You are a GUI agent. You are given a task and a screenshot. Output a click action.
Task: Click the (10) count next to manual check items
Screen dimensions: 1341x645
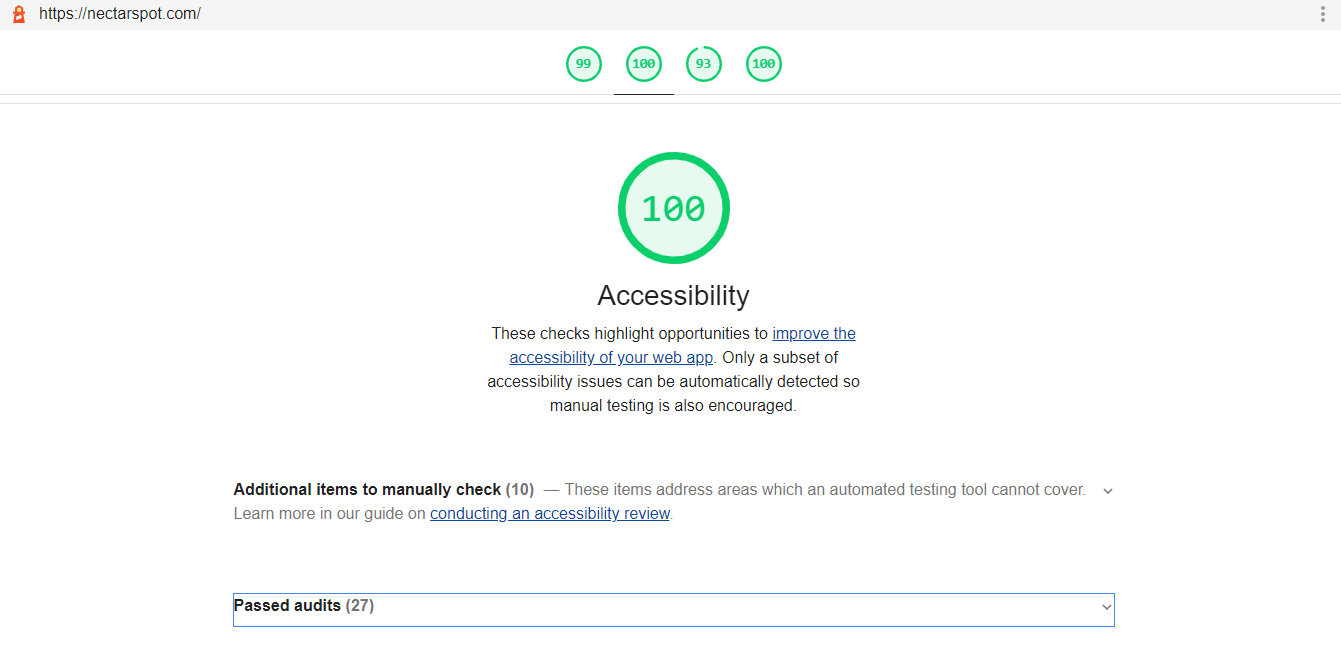(x=520, y=490)
